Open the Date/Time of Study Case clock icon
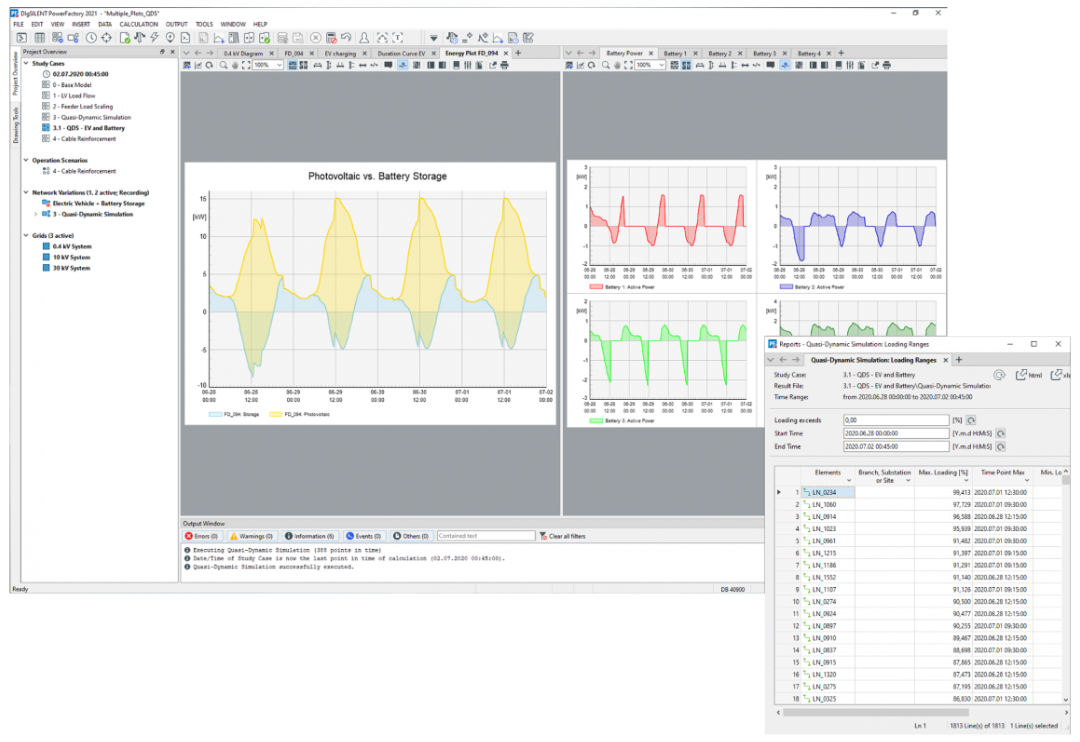Image resolution: width=1080 pixels, height=742 pixels. (x=91, y=38)
